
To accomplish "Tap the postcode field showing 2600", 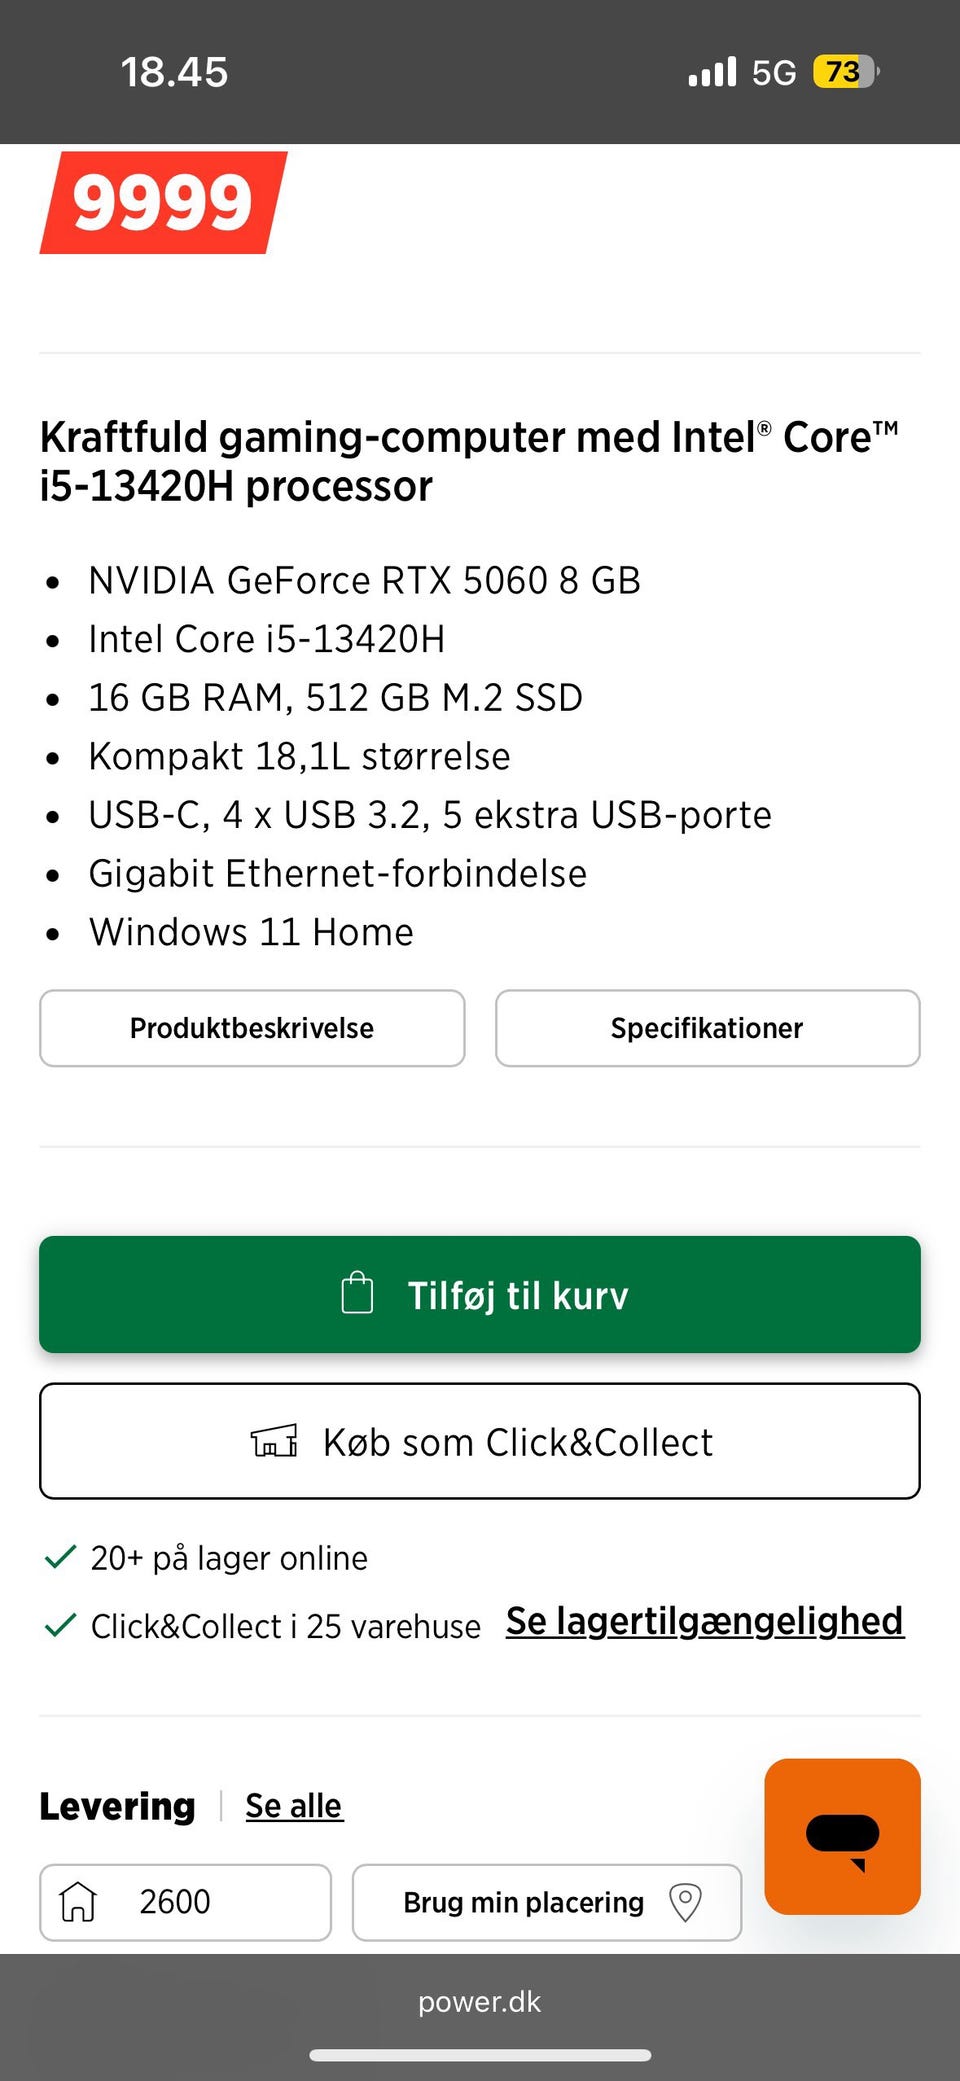I will [x=186, y=1902].
